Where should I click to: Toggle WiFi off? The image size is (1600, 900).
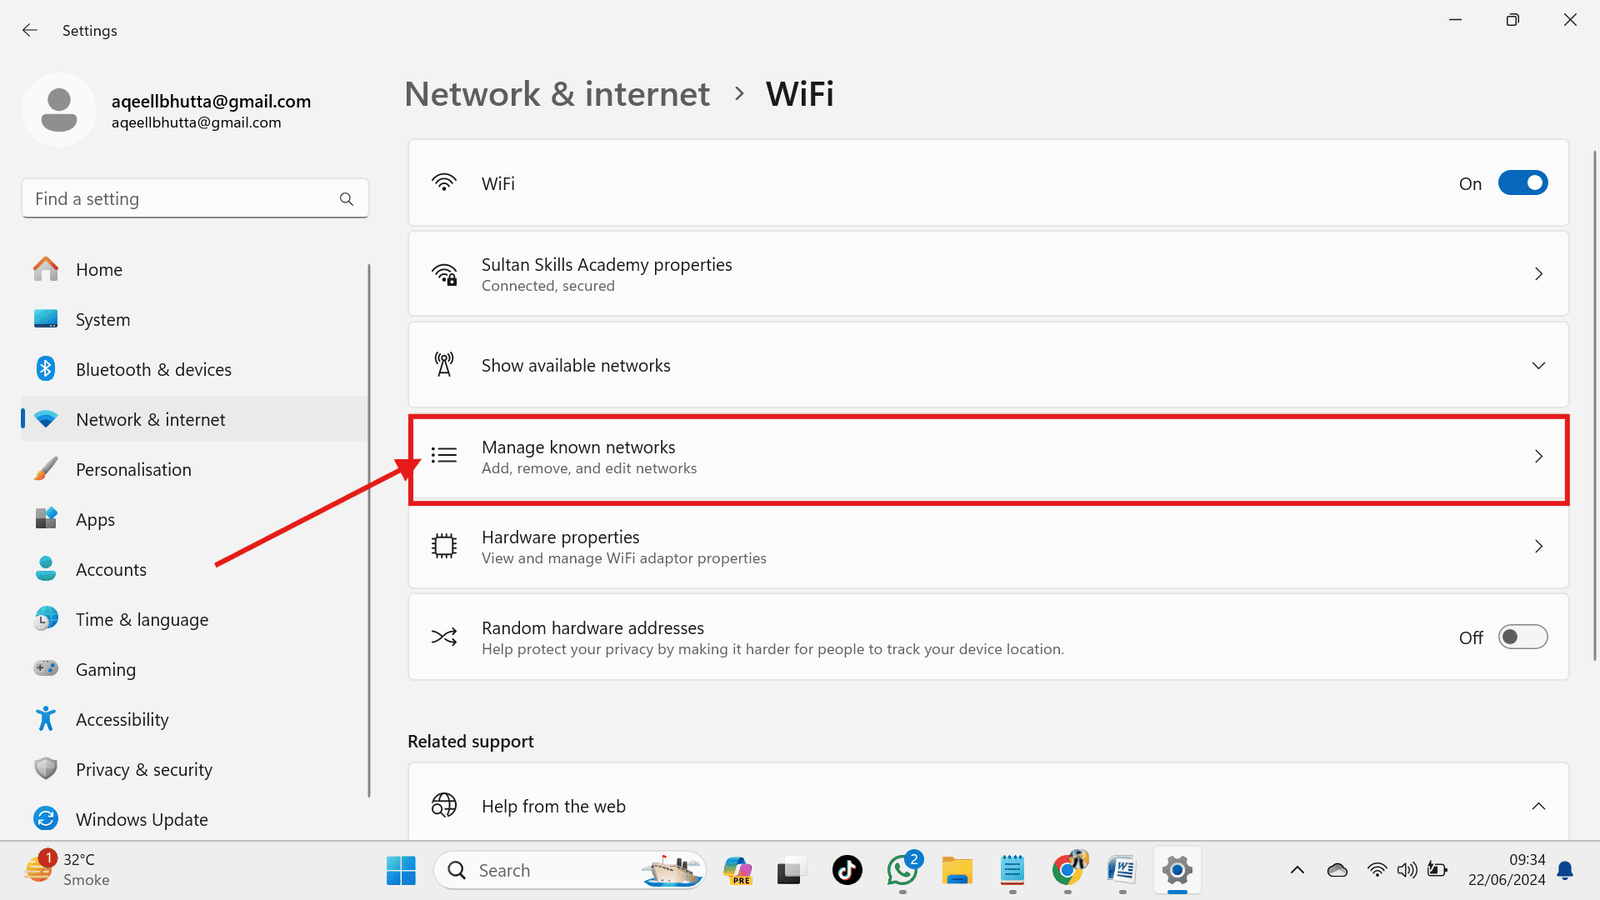(x=1522, y=183)
